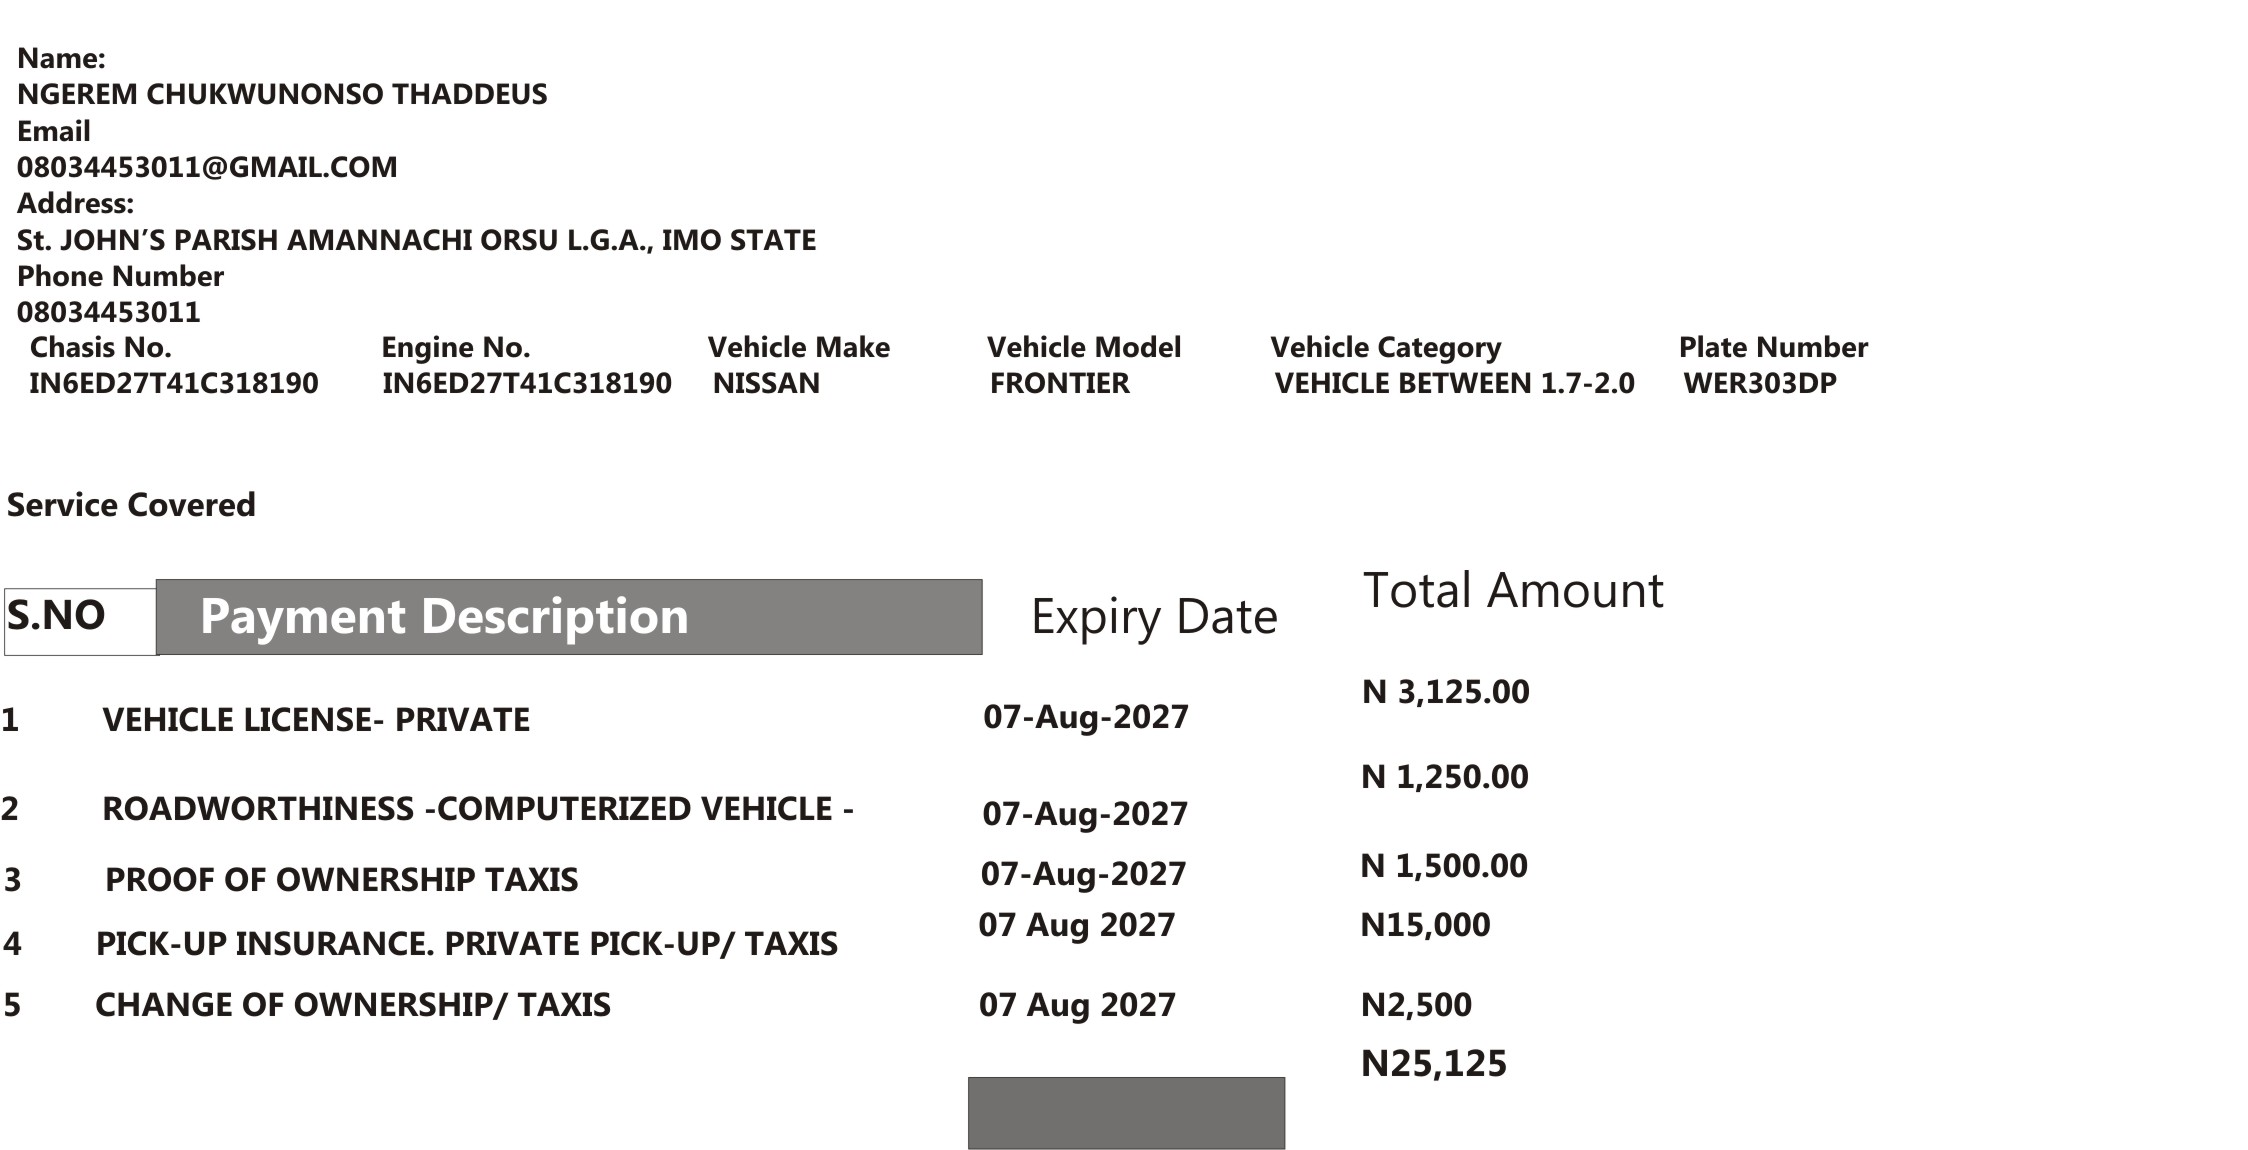Select ROADWORTHINESS -COMPUTERIZED VEHICLE entry

click(x=478, y=809)
